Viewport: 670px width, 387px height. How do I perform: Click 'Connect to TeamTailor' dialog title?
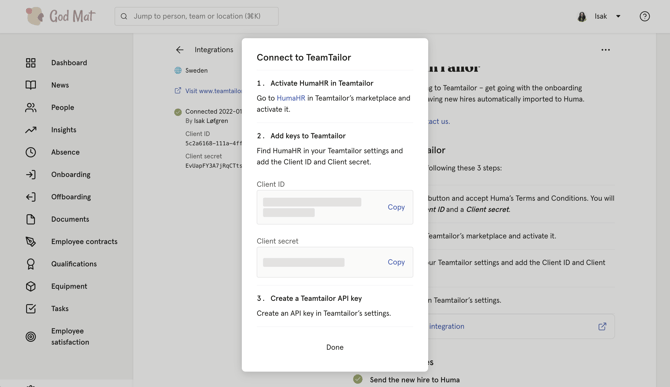pos(303,57)
